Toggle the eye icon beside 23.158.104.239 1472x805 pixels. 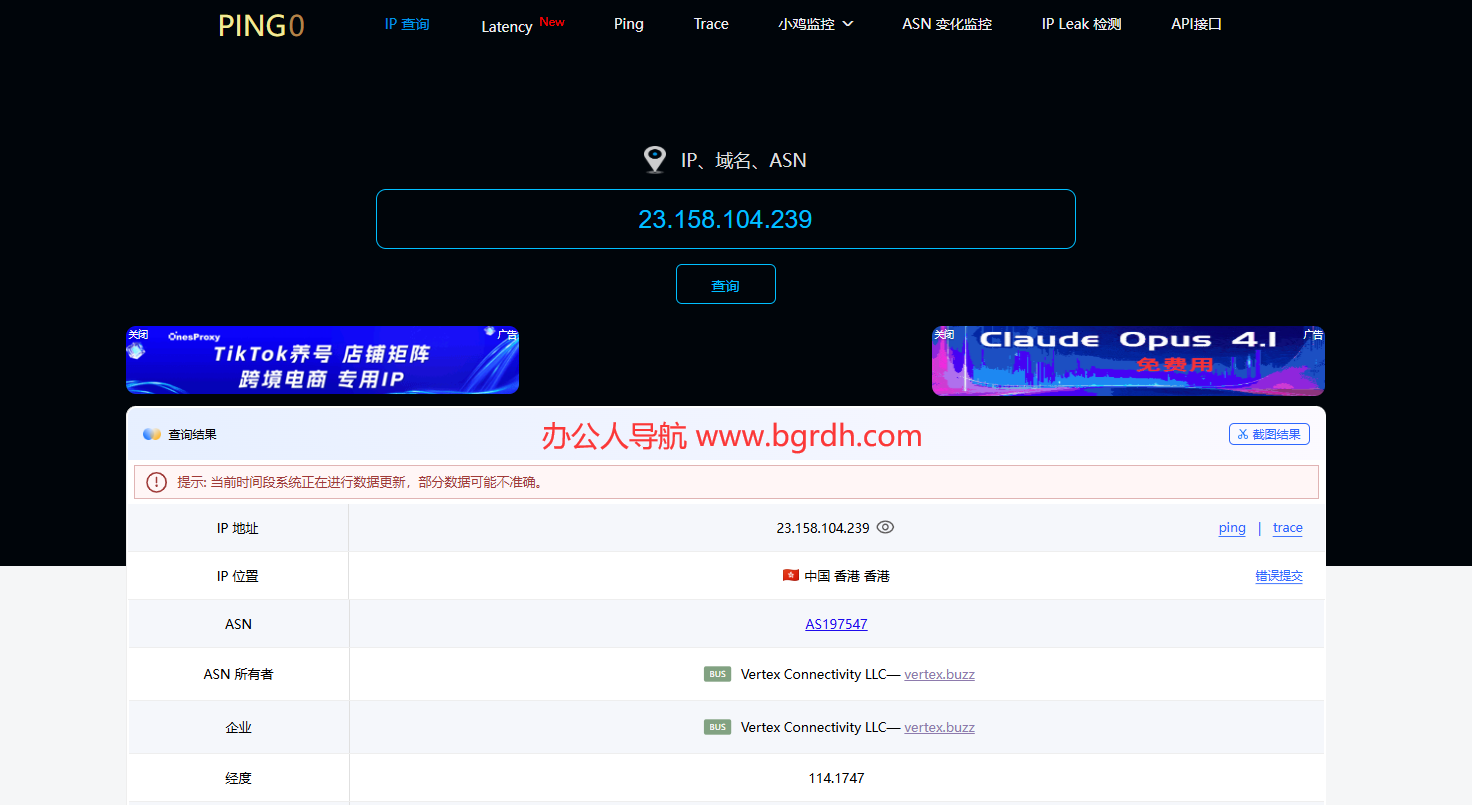(884, 527)
